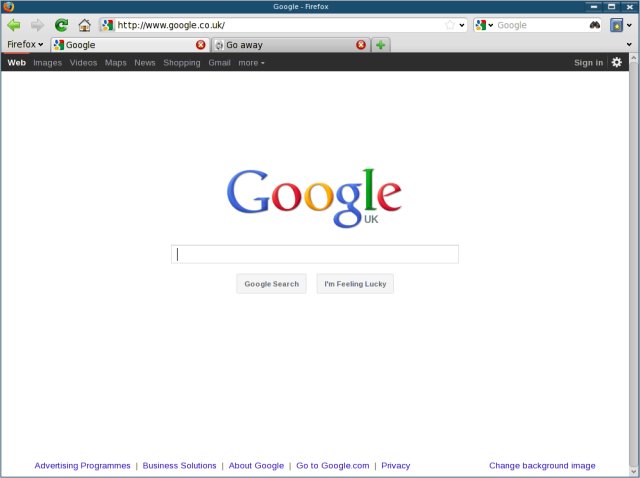This screenshot has width=640, height=478.
Task: Open Images in the Google bar
Action: [x=47, y=62]
